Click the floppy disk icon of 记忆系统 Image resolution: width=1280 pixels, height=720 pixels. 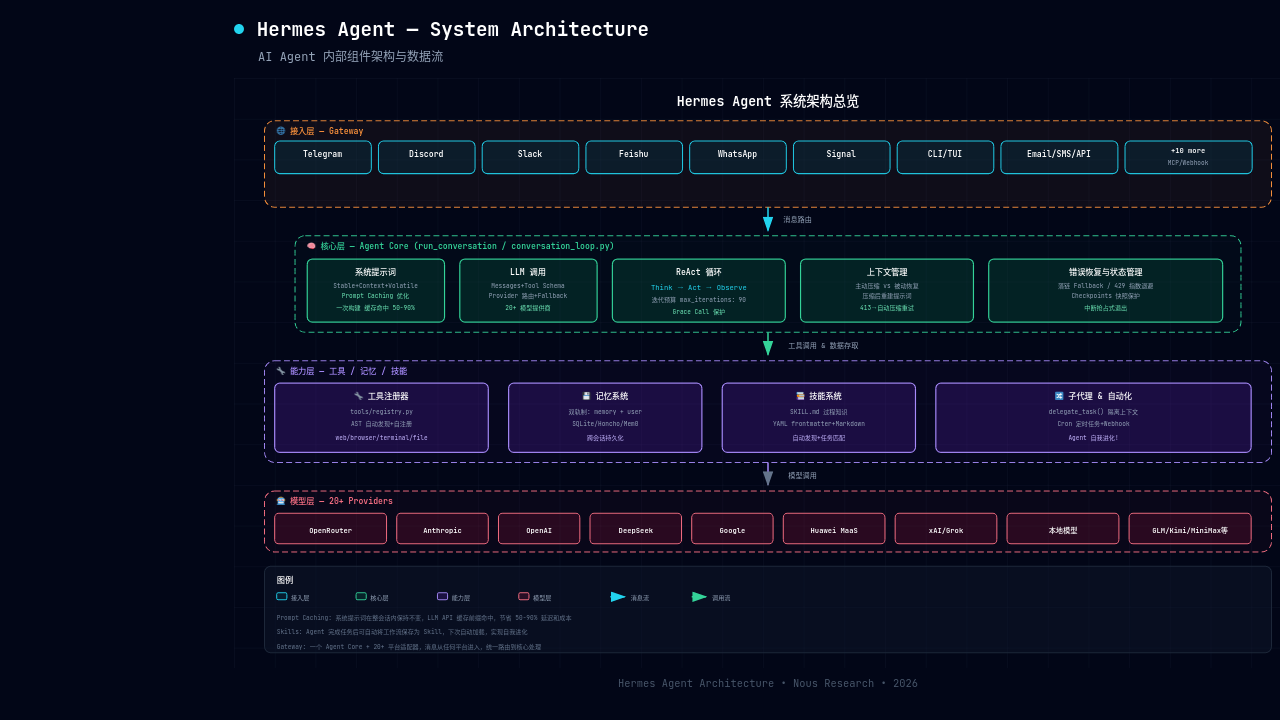pyautogui.click(x=587, y=396)
